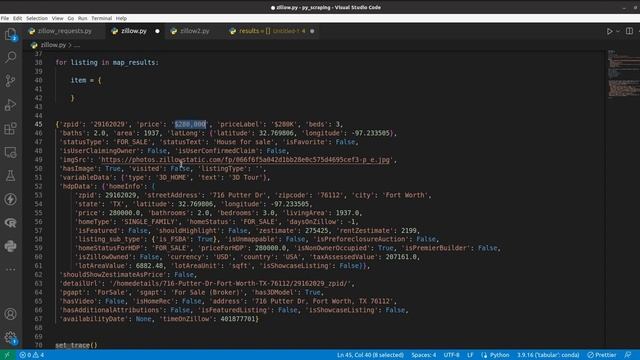Split the editor right

pyautogui.click(x=629, y=31)
